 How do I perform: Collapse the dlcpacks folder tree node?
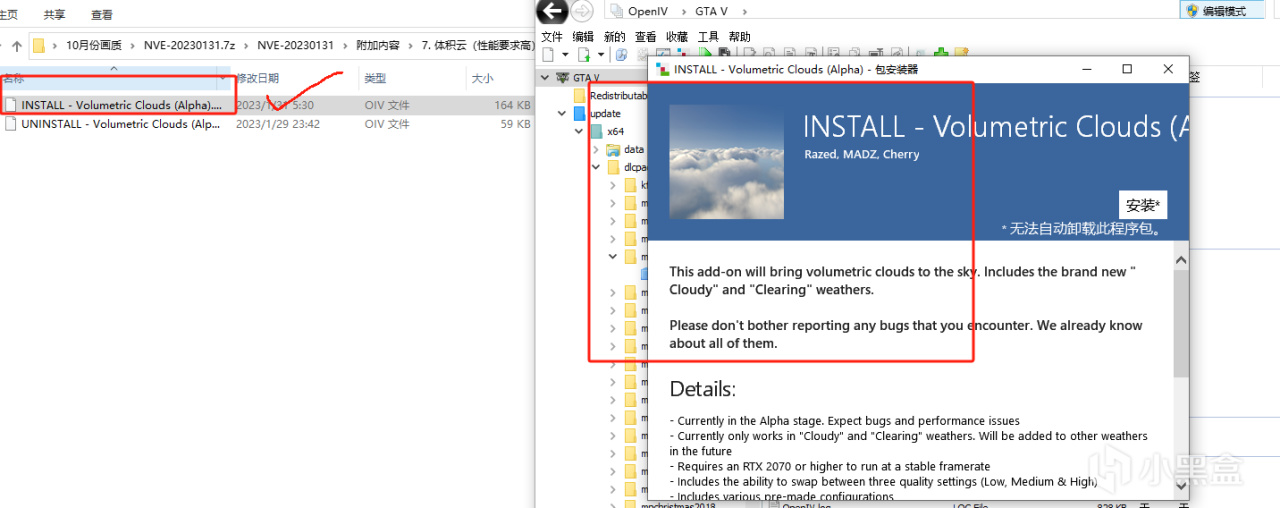coord(597,168)
